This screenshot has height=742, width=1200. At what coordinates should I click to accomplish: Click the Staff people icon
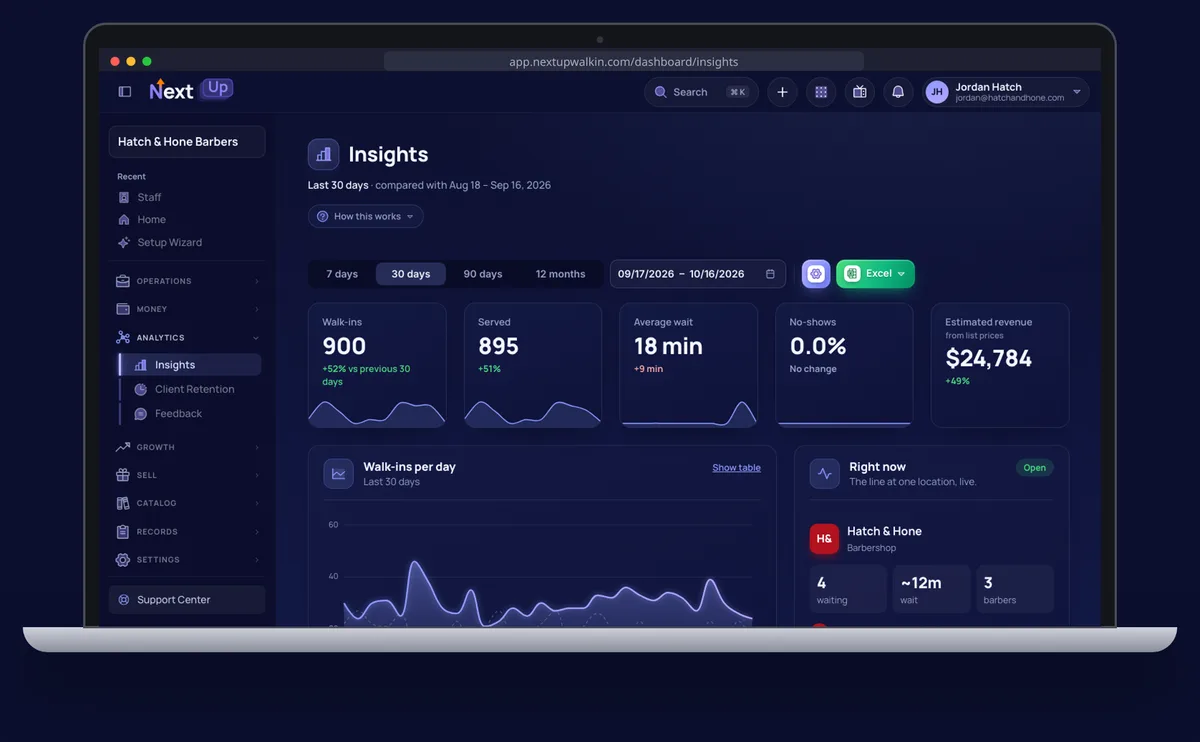124,197
